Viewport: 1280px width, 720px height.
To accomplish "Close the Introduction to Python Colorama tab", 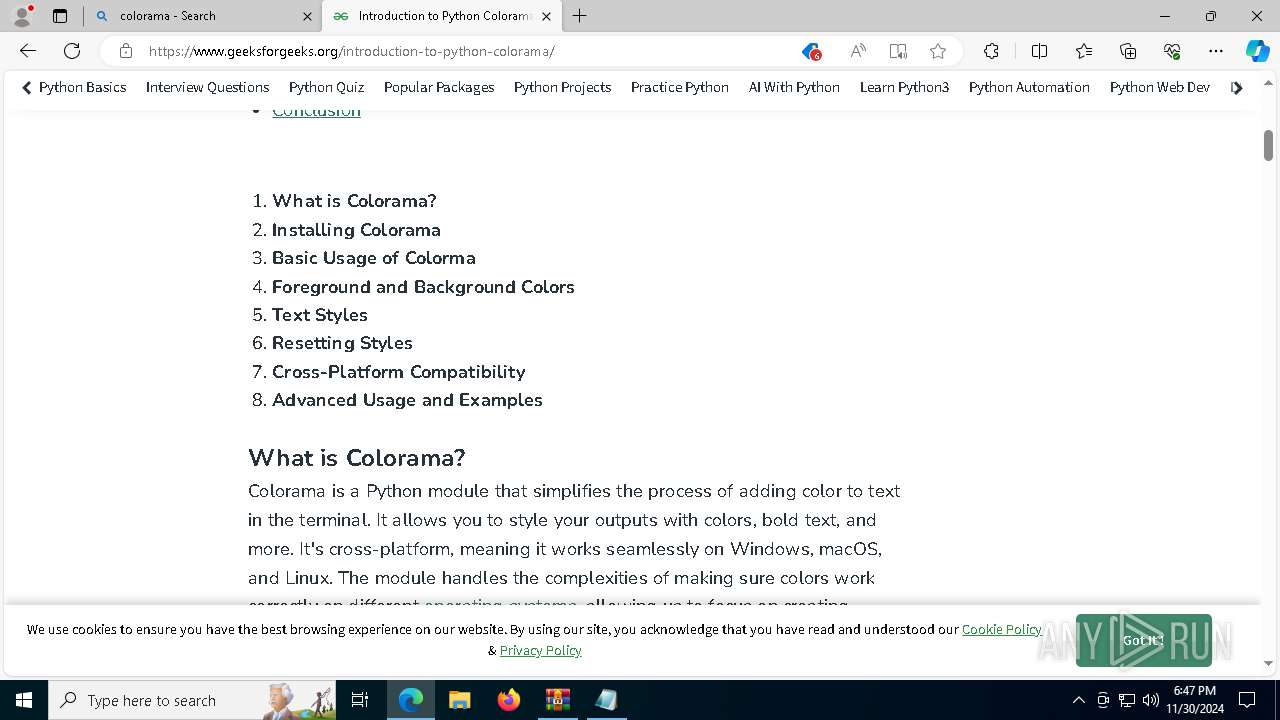I will [x=546, y=16].
